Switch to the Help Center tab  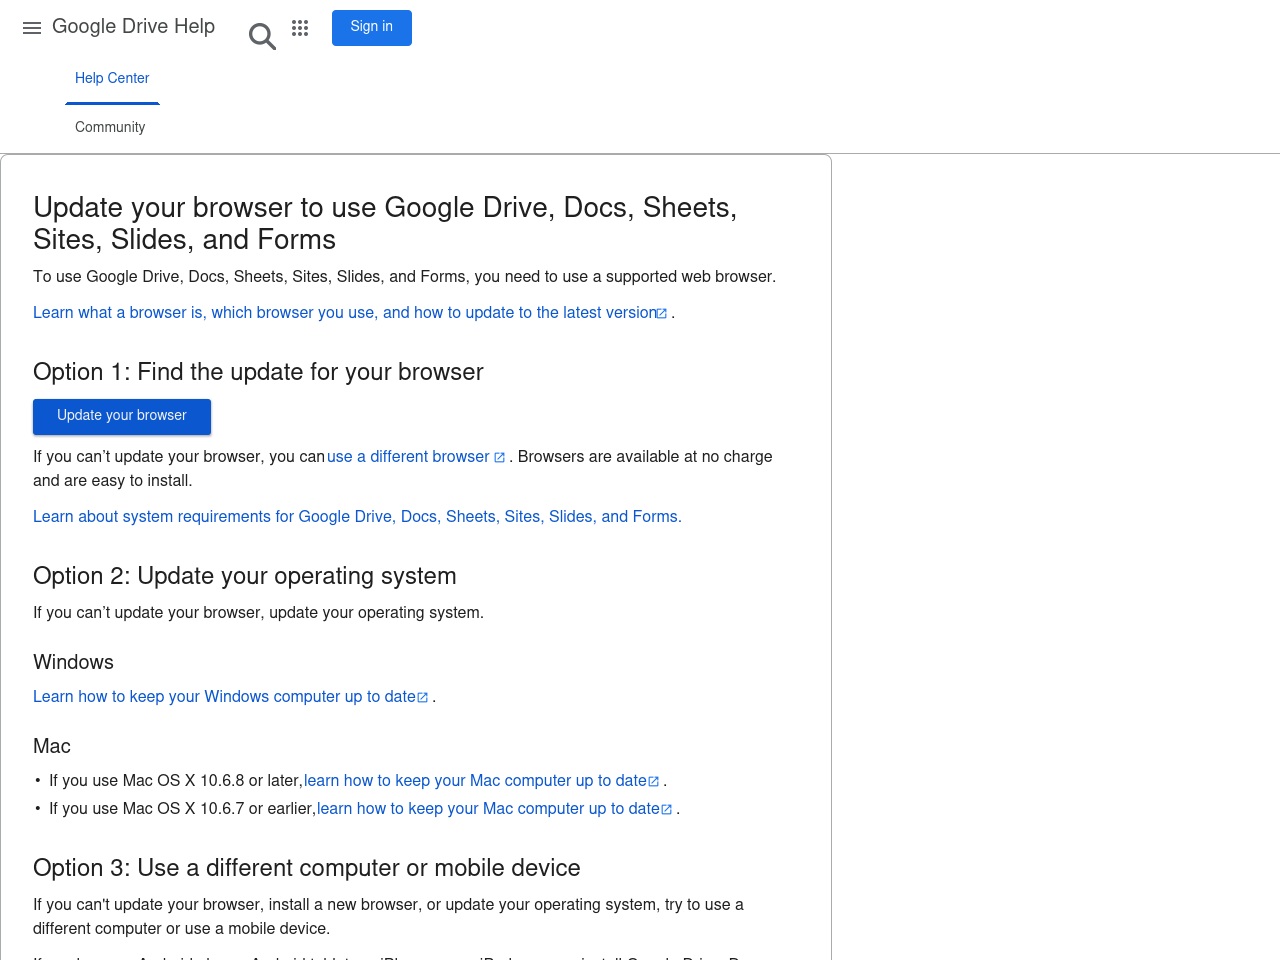click(x=112, y=79)
